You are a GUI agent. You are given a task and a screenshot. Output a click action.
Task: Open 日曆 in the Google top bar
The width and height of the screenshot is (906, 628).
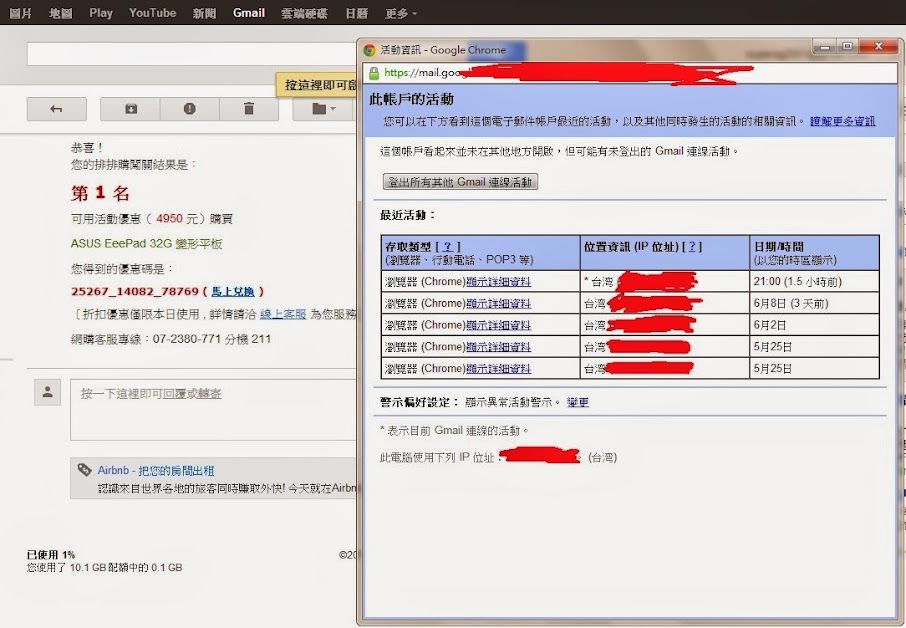pyautogui.click(x=356, y=13)
